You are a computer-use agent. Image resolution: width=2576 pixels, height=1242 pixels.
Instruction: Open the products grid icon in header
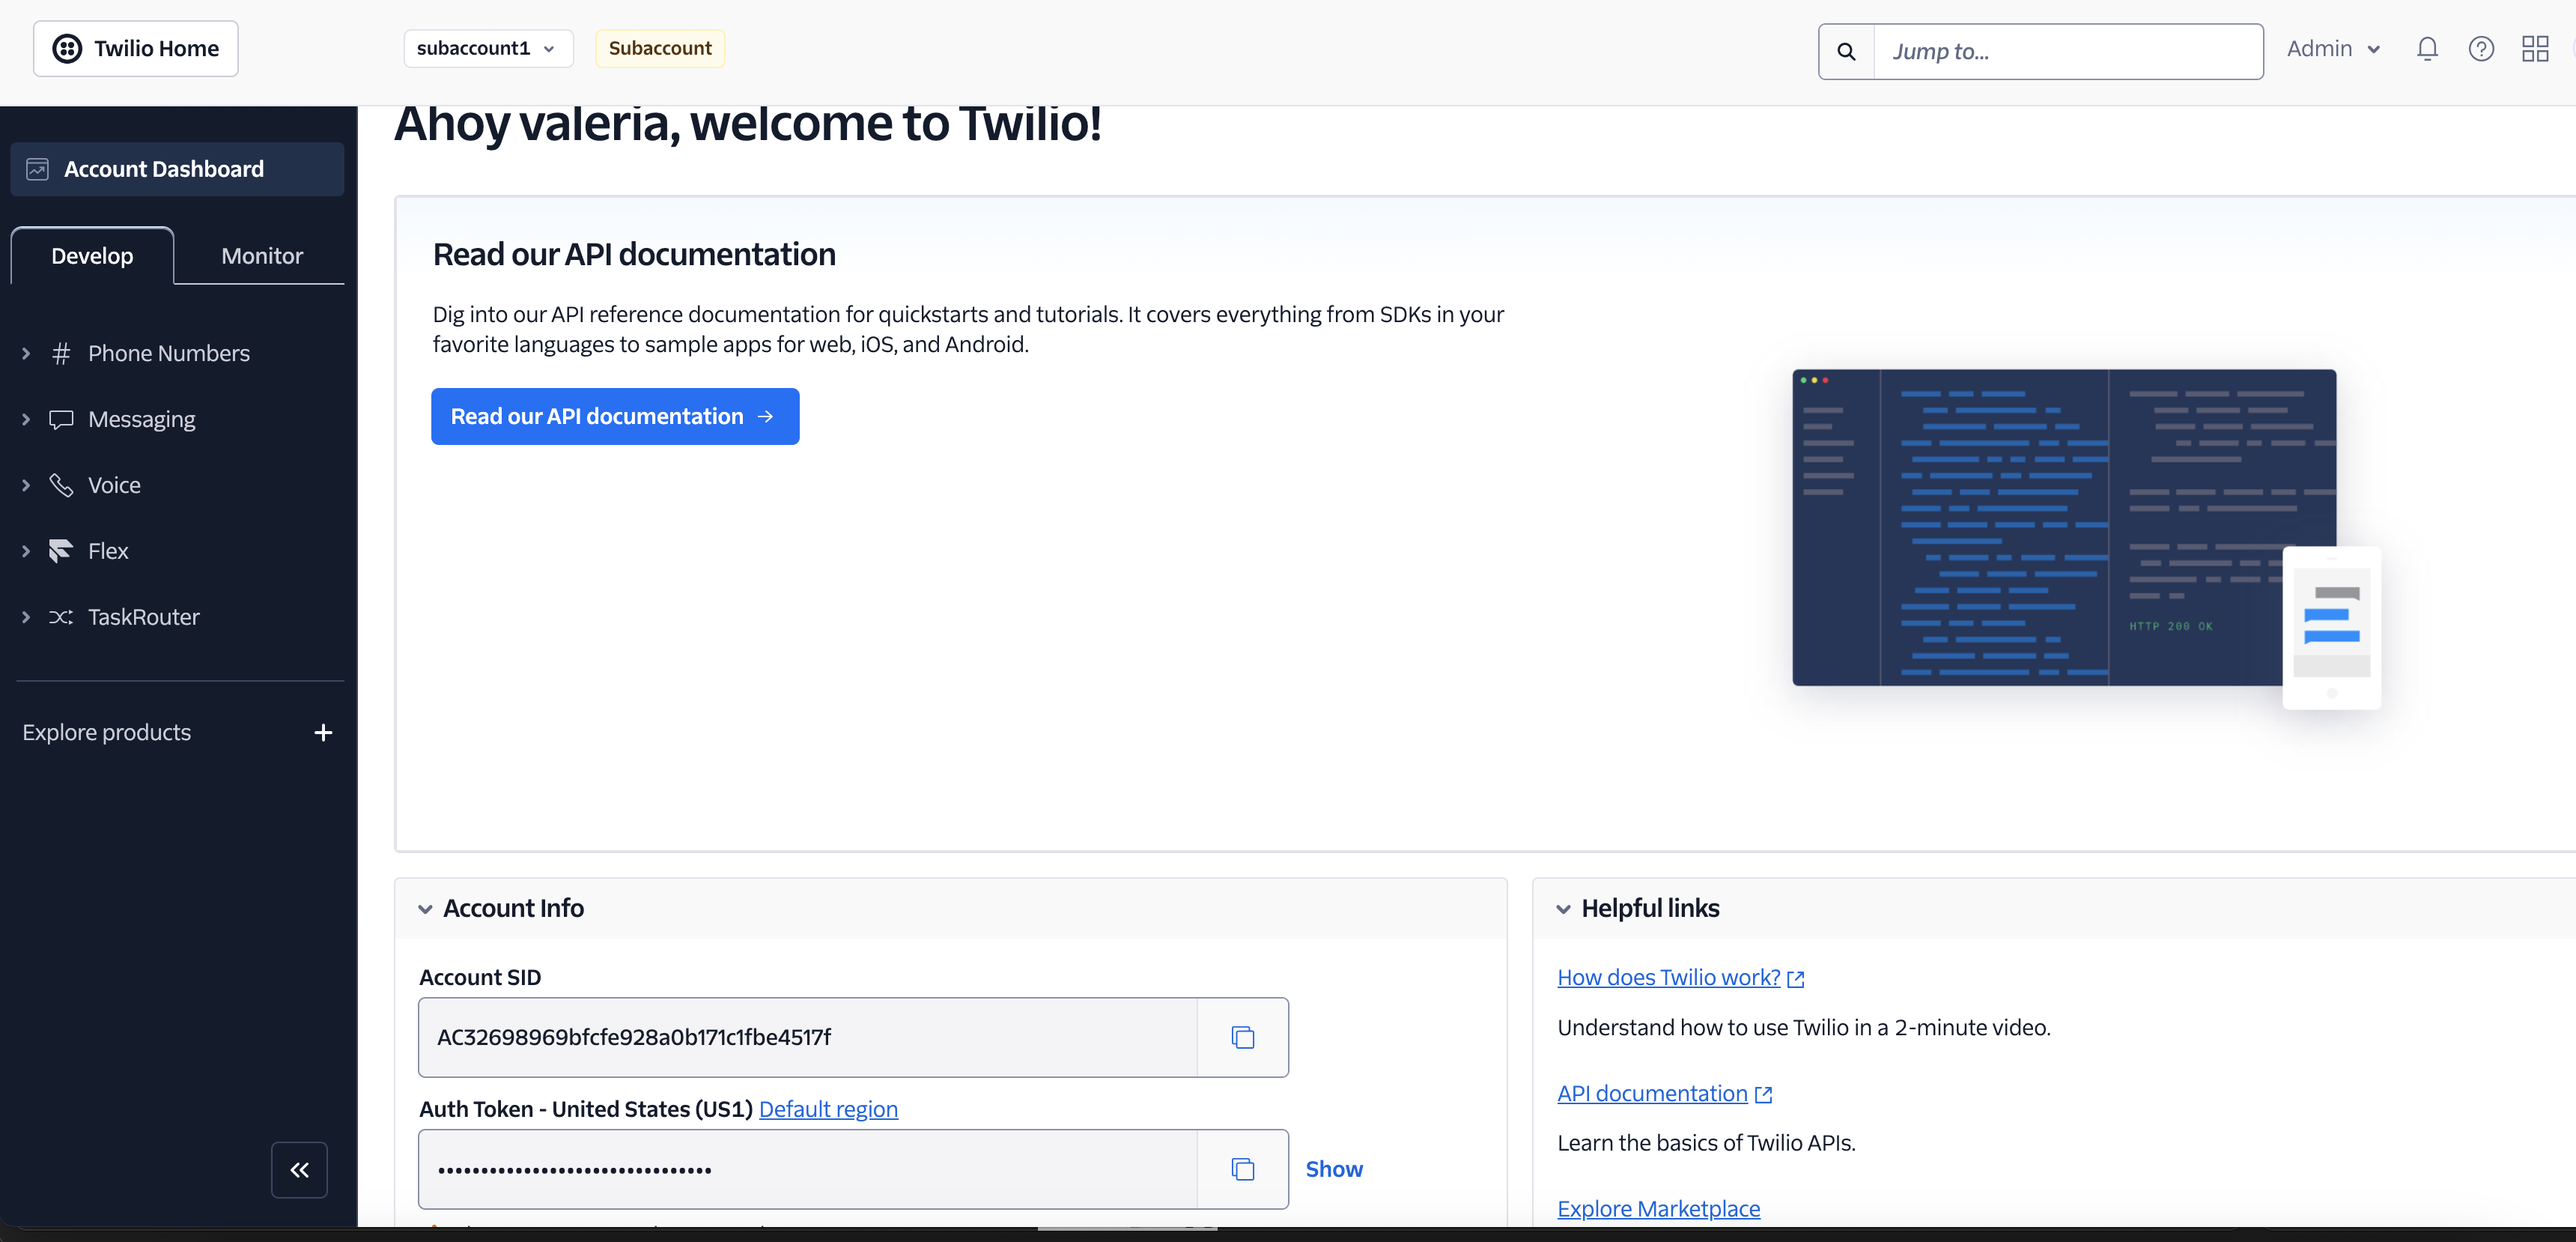2535,49
